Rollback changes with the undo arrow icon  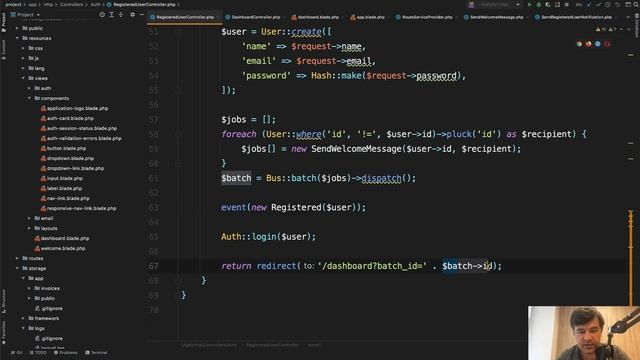tap(617, 4)
